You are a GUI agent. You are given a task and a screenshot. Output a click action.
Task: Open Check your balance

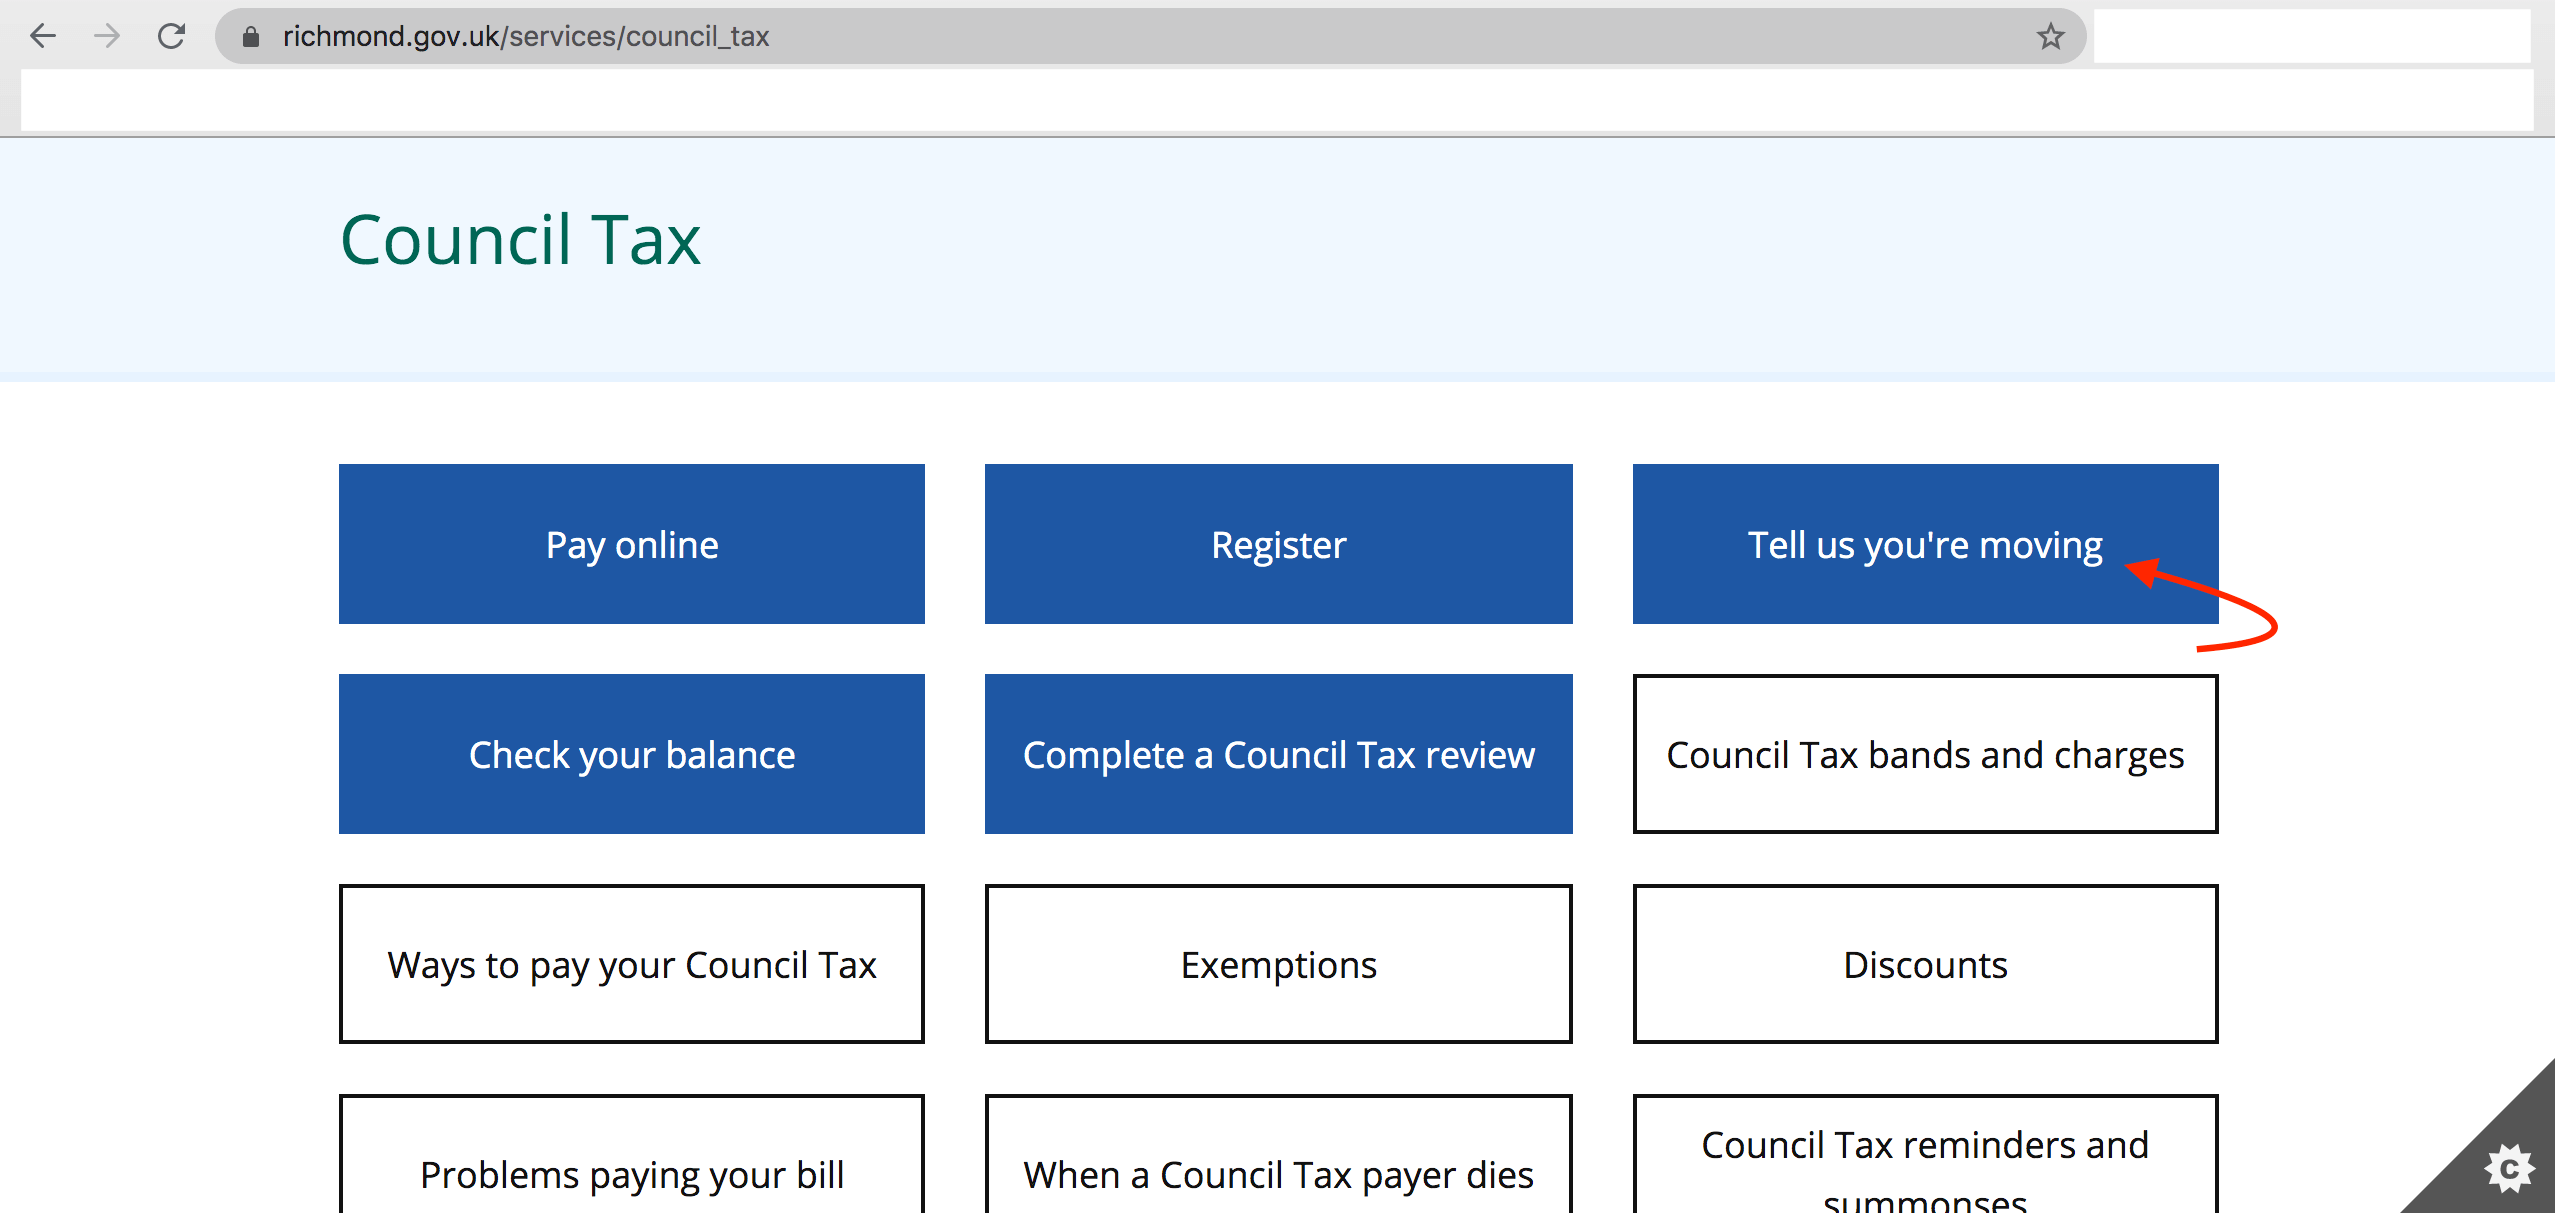tap(631, 754)
